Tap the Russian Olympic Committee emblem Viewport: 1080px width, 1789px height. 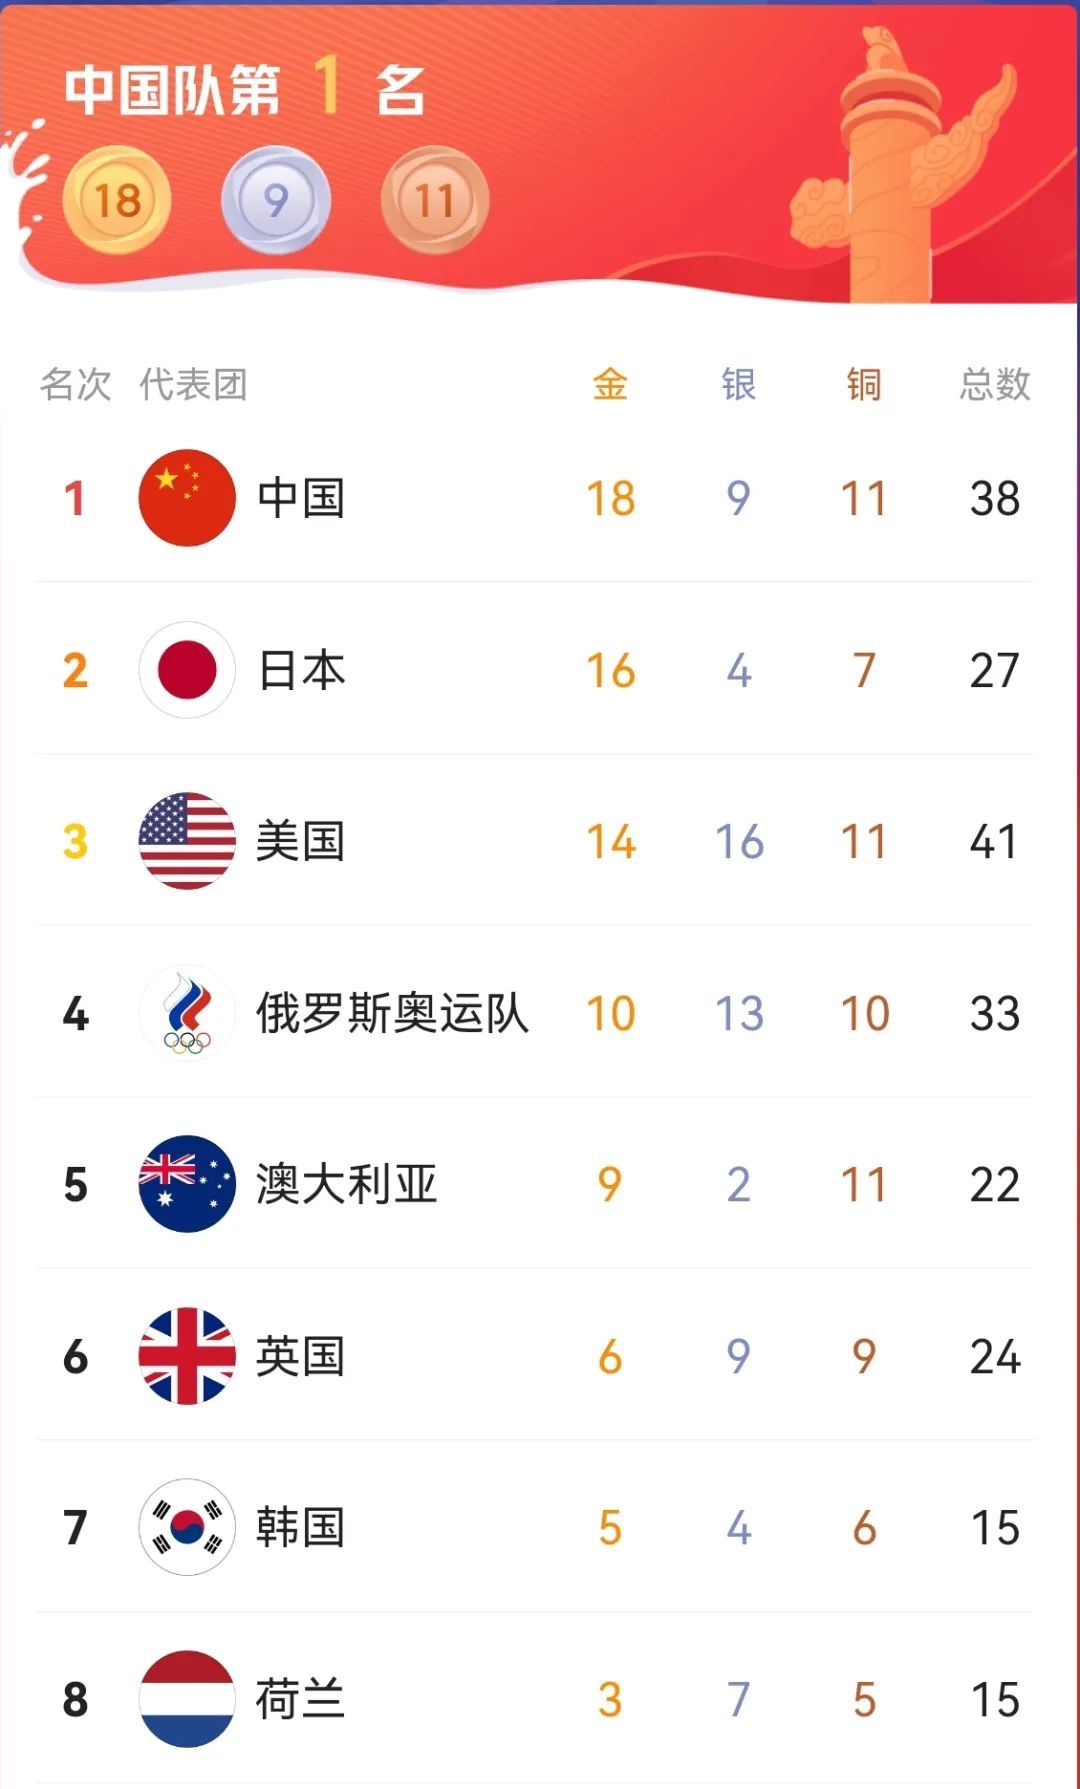tap(187, 1013)
